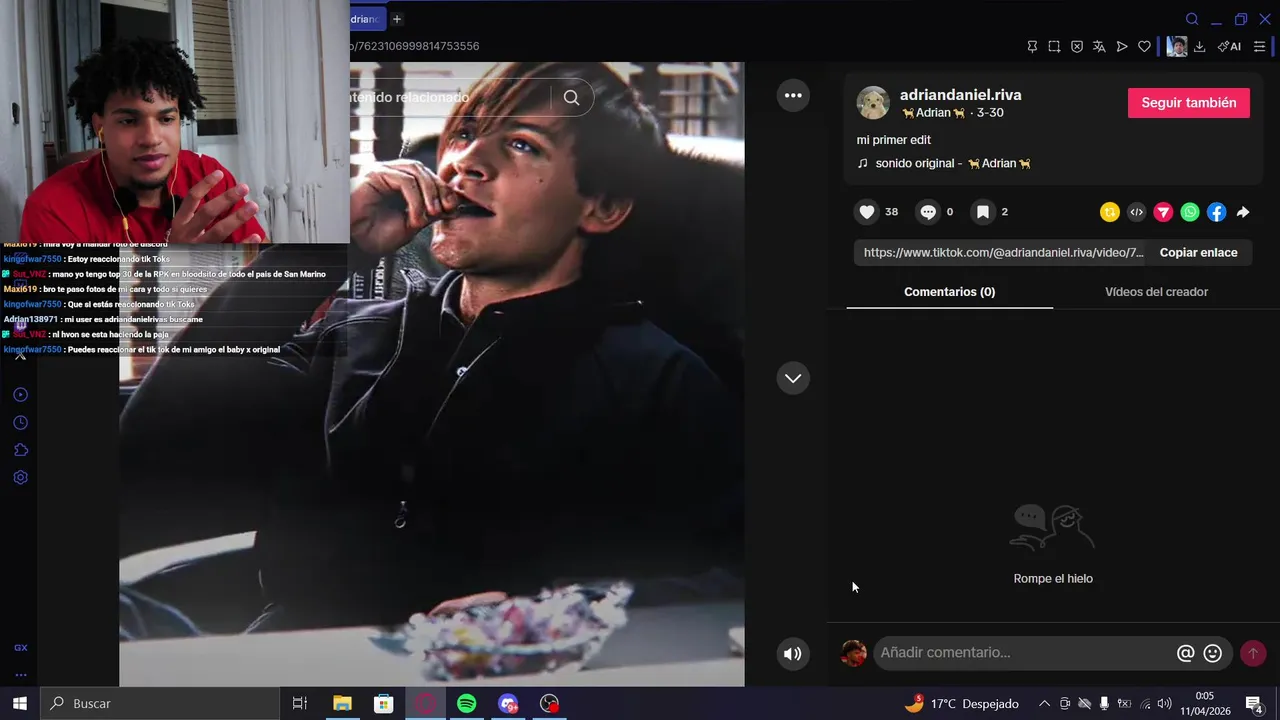Save the video with the bookmark icon

pos(983,212)
